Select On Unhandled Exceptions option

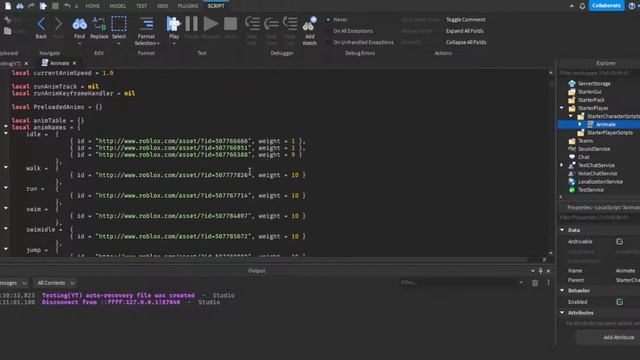click(x=363, y=42)
